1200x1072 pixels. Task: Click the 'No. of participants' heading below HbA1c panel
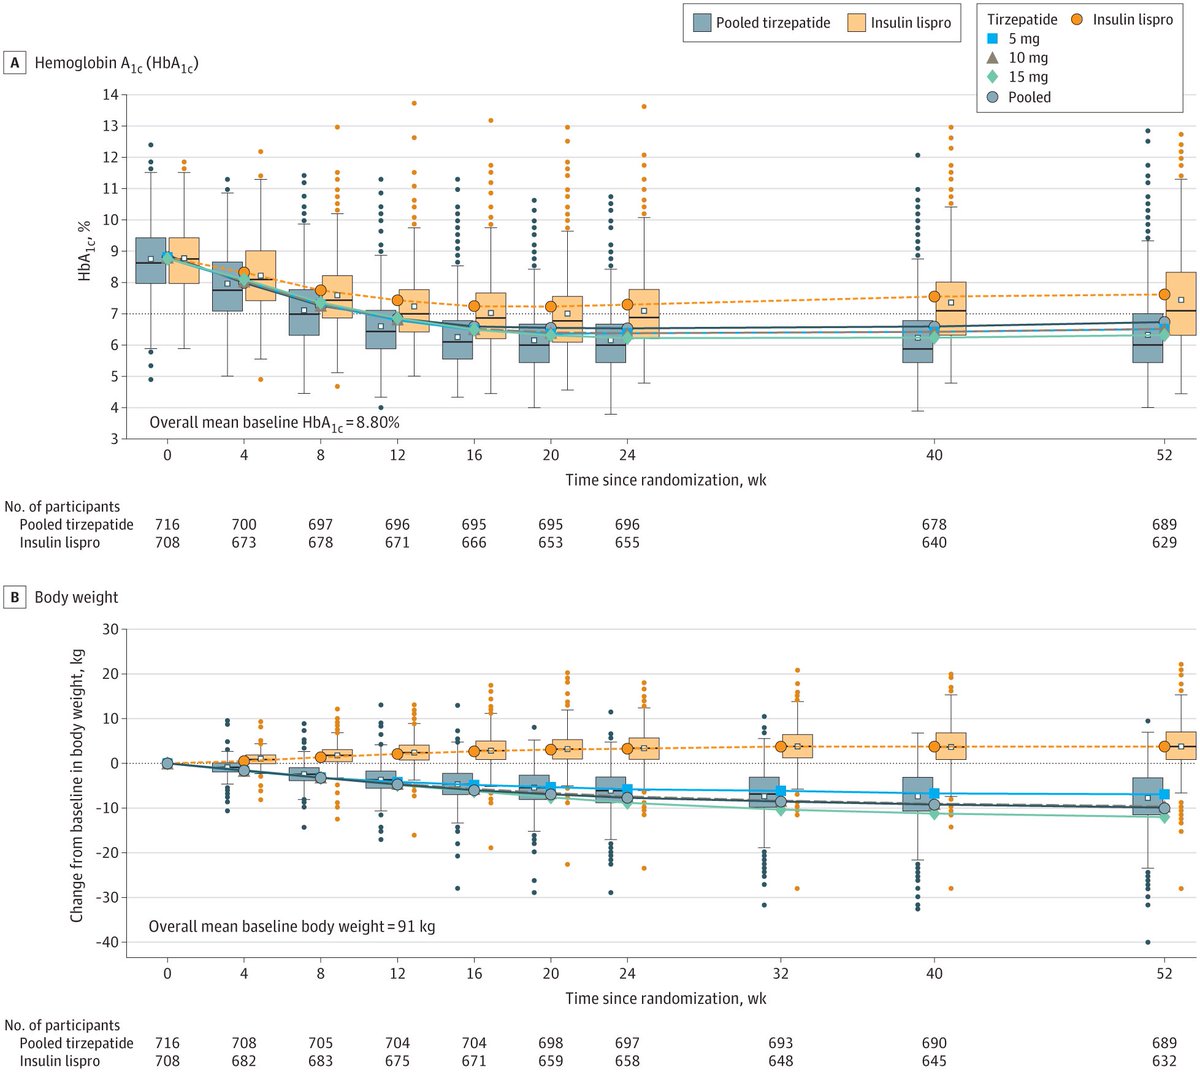click(x=62, y=507)
